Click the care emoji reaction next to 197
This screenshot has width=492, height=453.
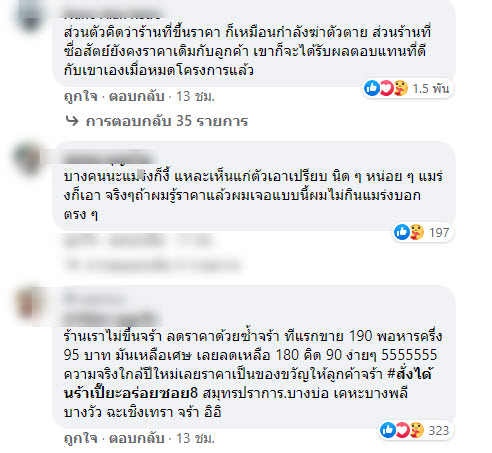417,232
